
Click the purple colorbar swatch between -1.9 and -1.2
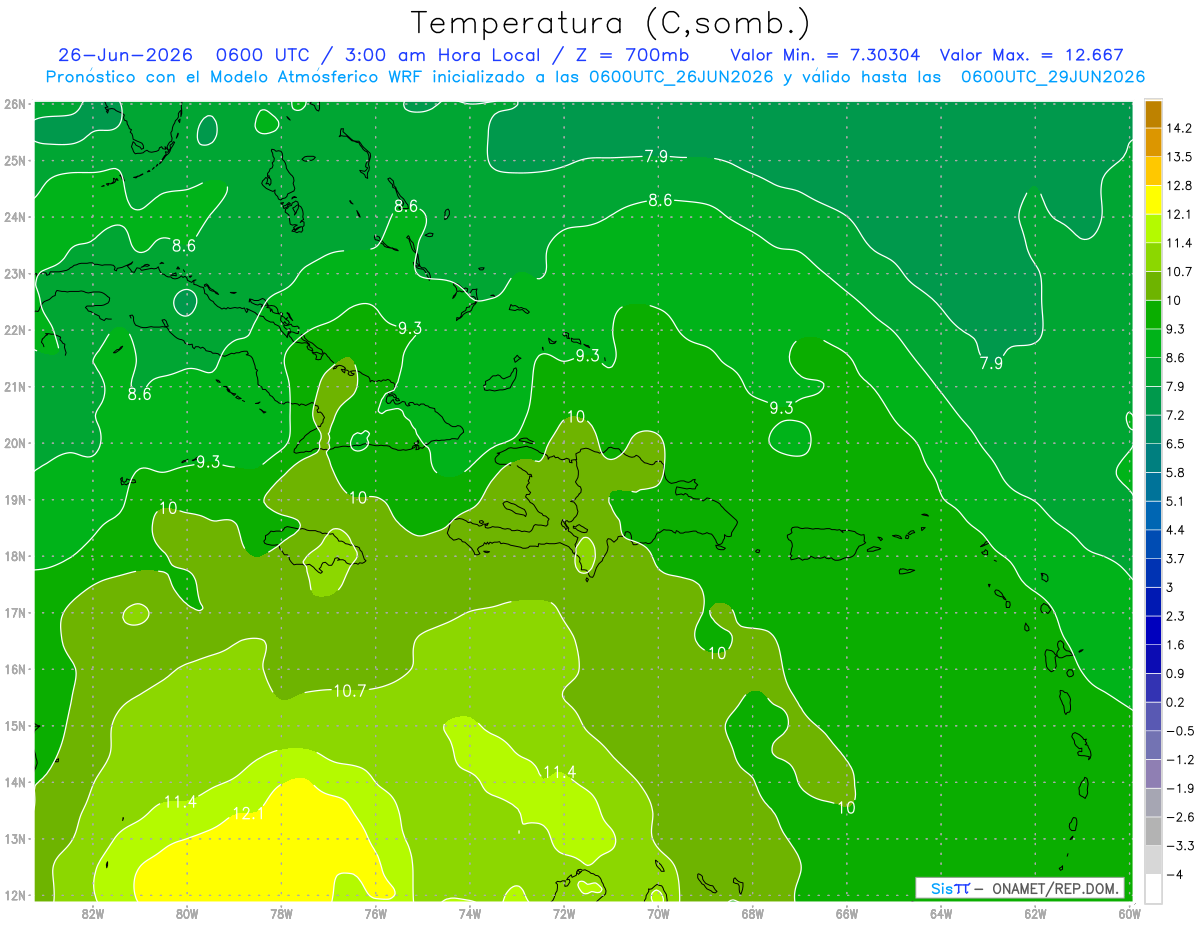pos(1153,773)
